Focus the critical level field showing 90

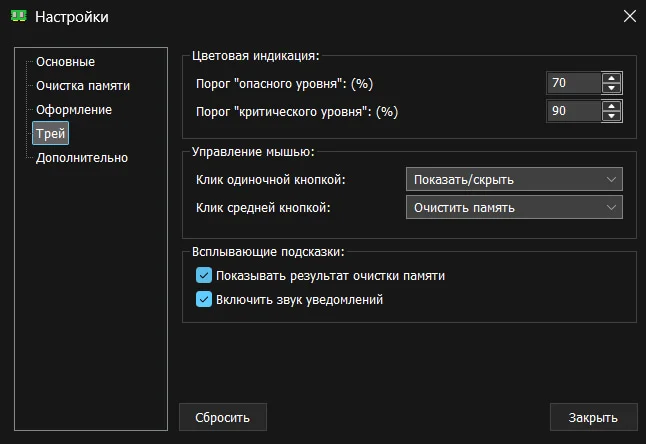(573, 111)
